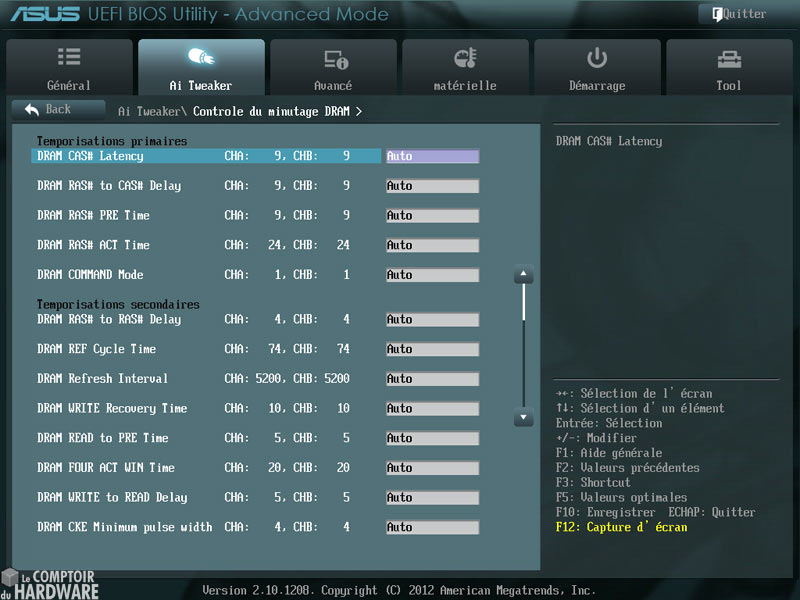The image size is (800, 600).
Task: Click Ai Tweaker in the breadcrumb path
Action: coord(150,111)
